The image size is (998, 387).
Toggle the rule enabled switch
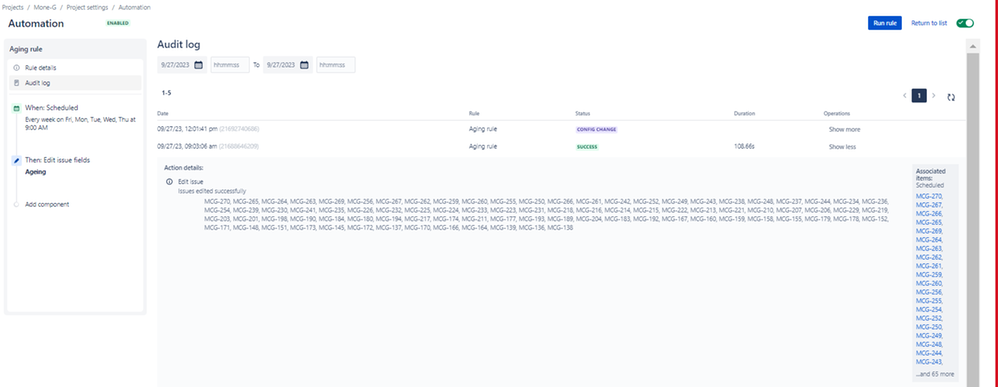965,23
